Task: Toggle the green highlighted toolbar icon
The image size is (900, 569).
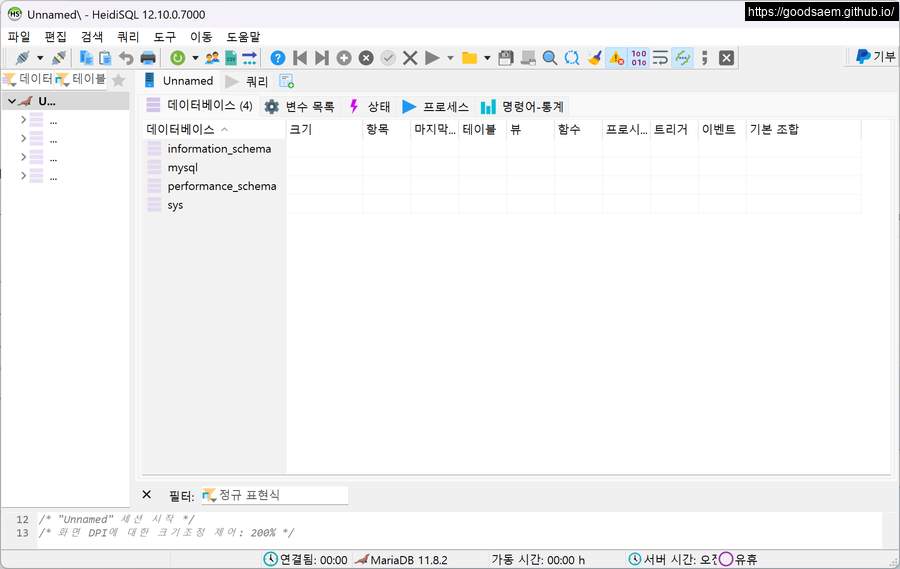Action: point(682,58)
